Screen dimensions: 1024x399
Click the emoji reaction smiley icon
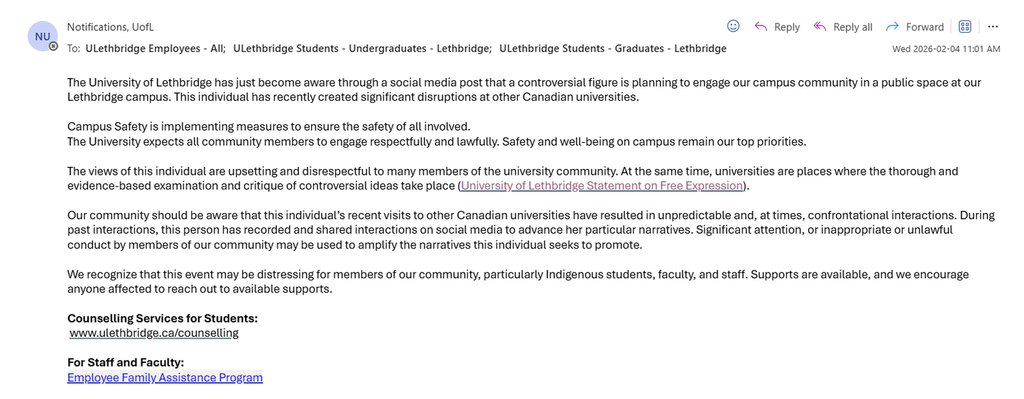point(733,26)
